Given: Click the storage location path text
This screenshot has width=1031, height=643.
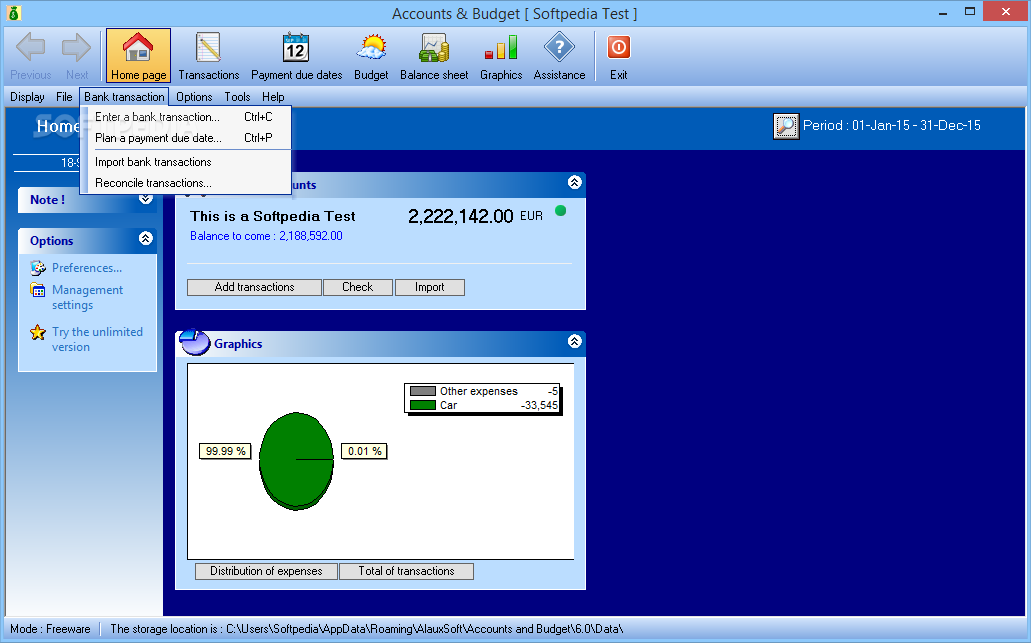Looking at the screenshot, I should click(x=367, y=629).
